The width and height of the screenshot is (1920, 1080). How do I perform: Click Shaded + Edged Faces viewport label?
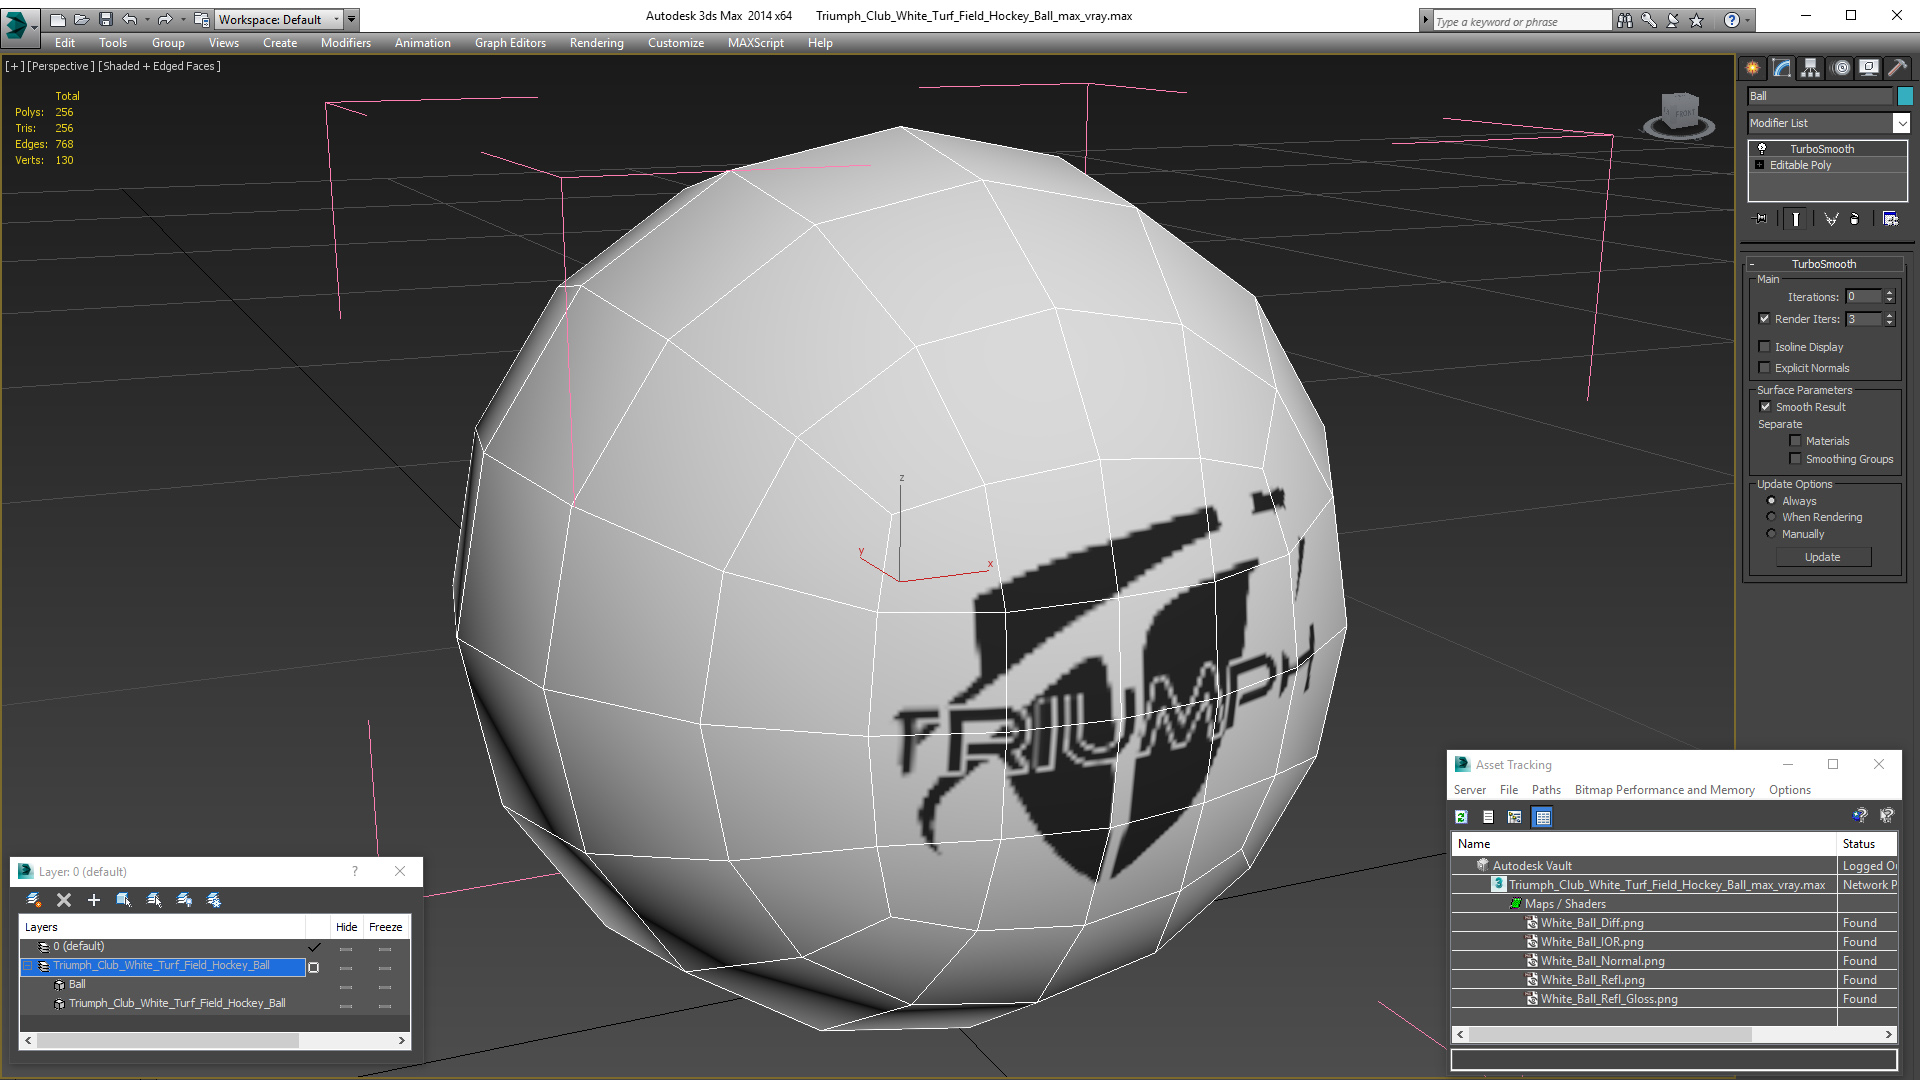(x=160, y=66)
